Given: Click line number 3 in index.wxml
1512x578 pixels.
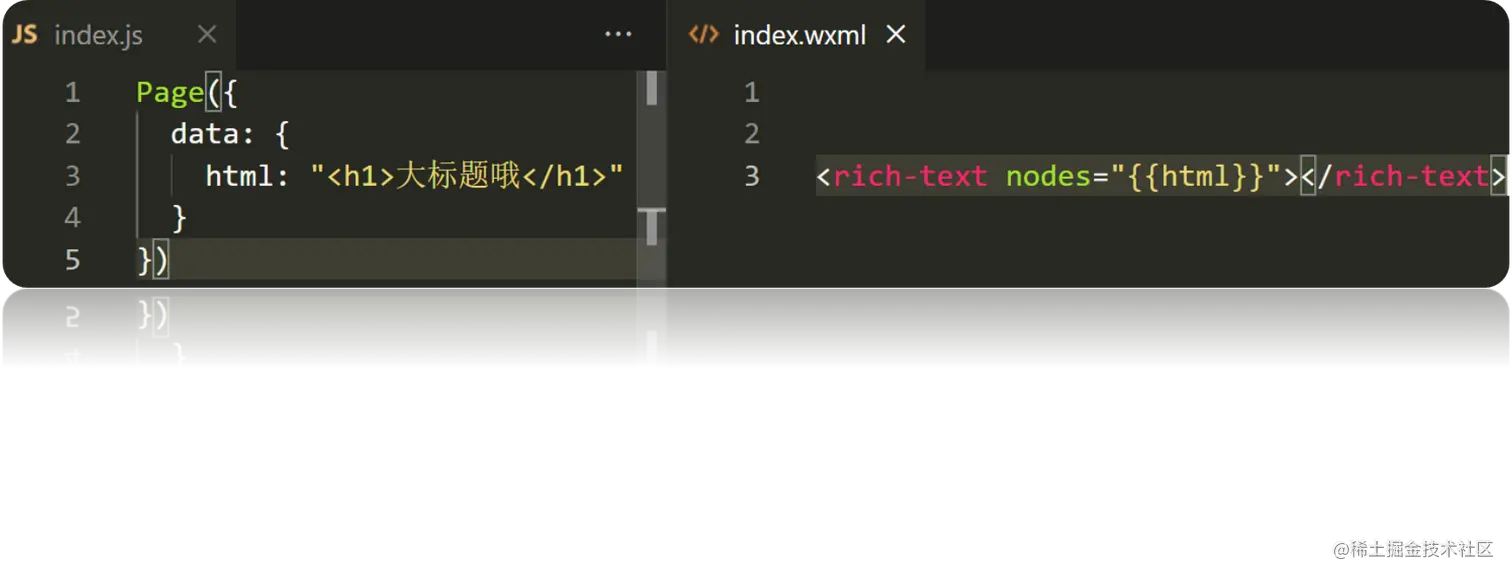Looking at the screenshot, I should click(752, 177).
